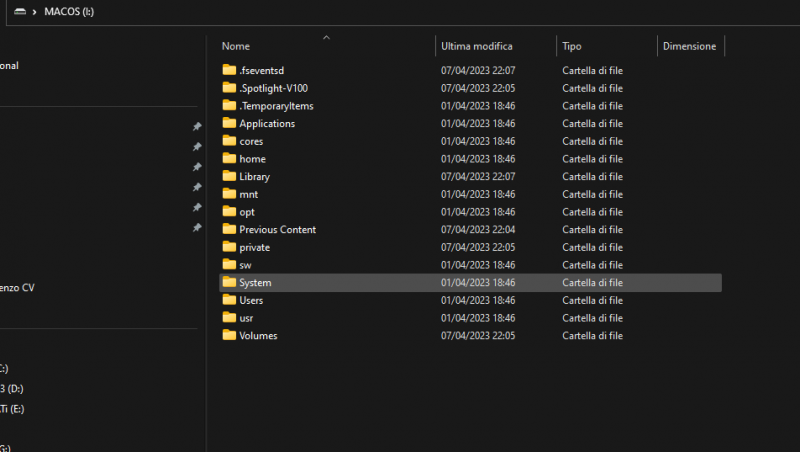Viewport: 800px width, 452px height.
Task: Click the Library folder icon
Action: [x=229, y=176]
